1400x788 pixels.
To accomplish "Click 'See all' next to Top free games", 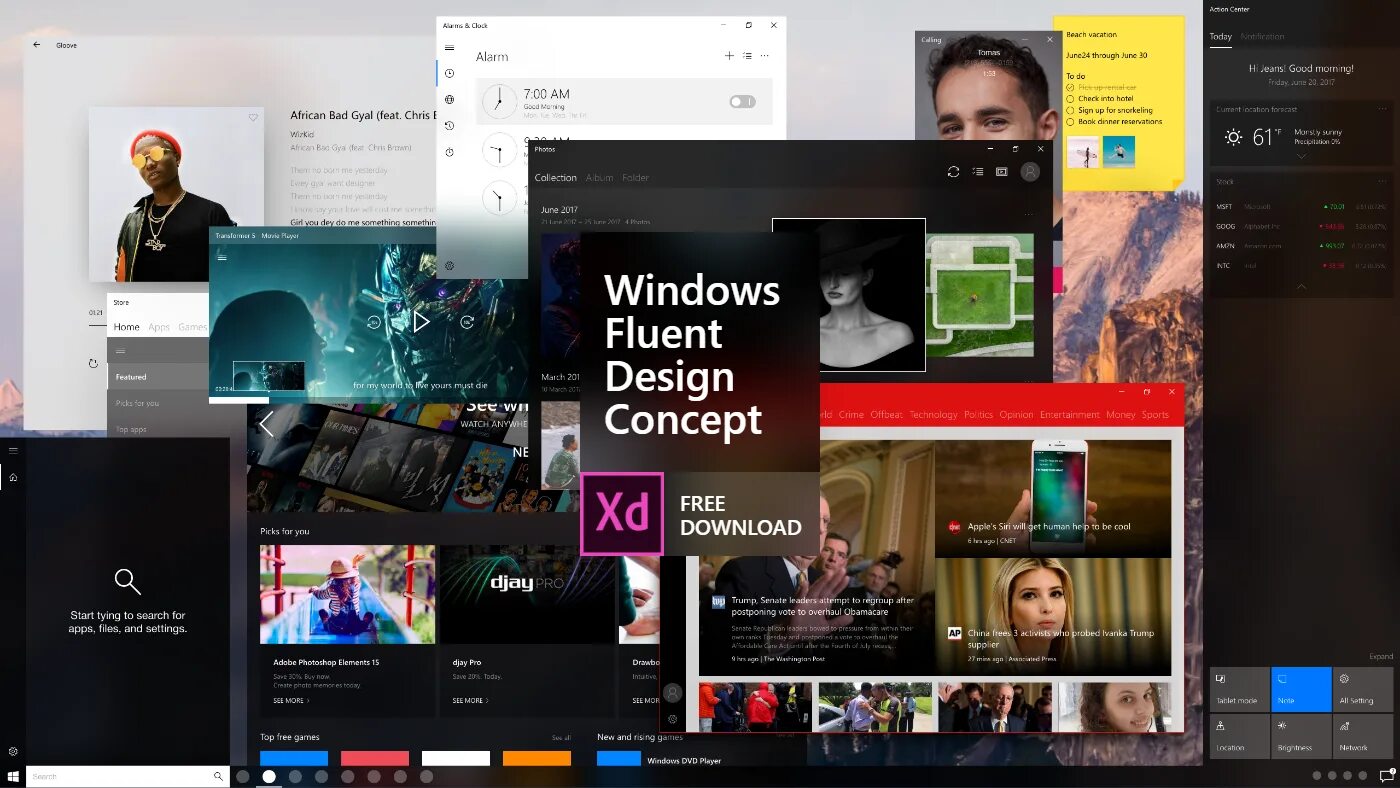I will 561,738.
